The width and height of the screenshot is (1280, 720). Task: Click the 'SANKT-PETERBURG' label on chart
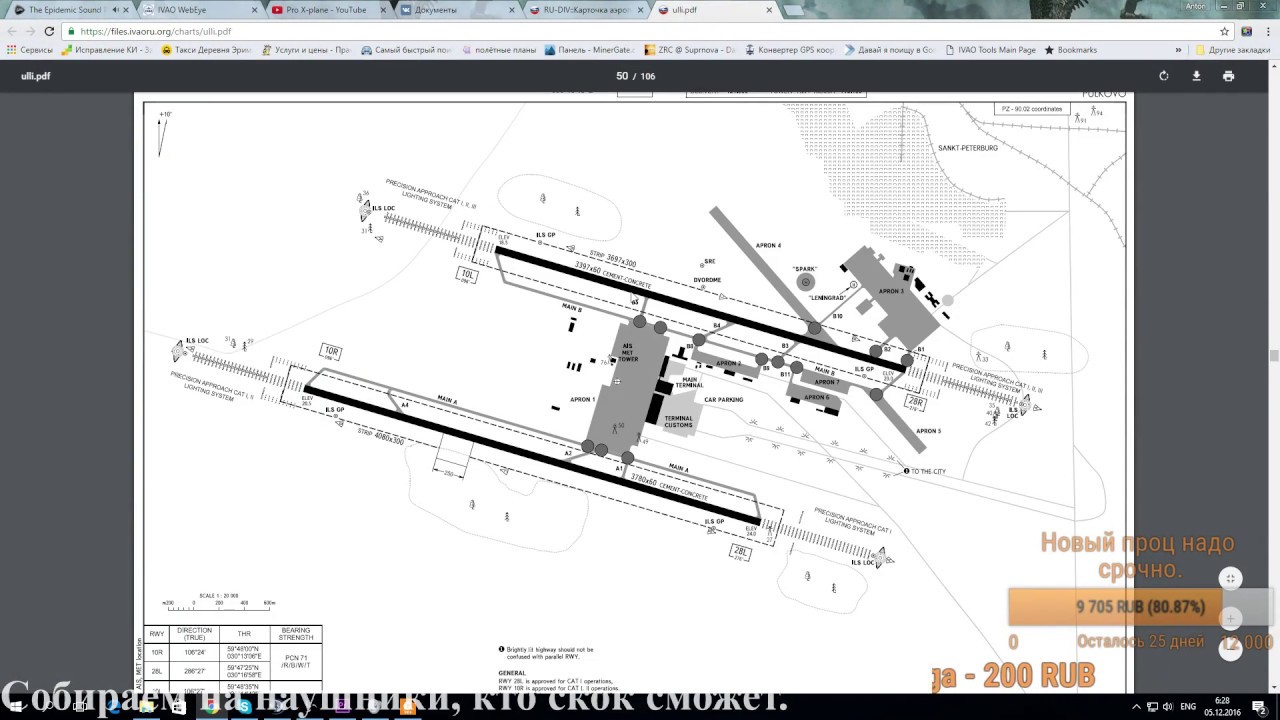point(968,148)
